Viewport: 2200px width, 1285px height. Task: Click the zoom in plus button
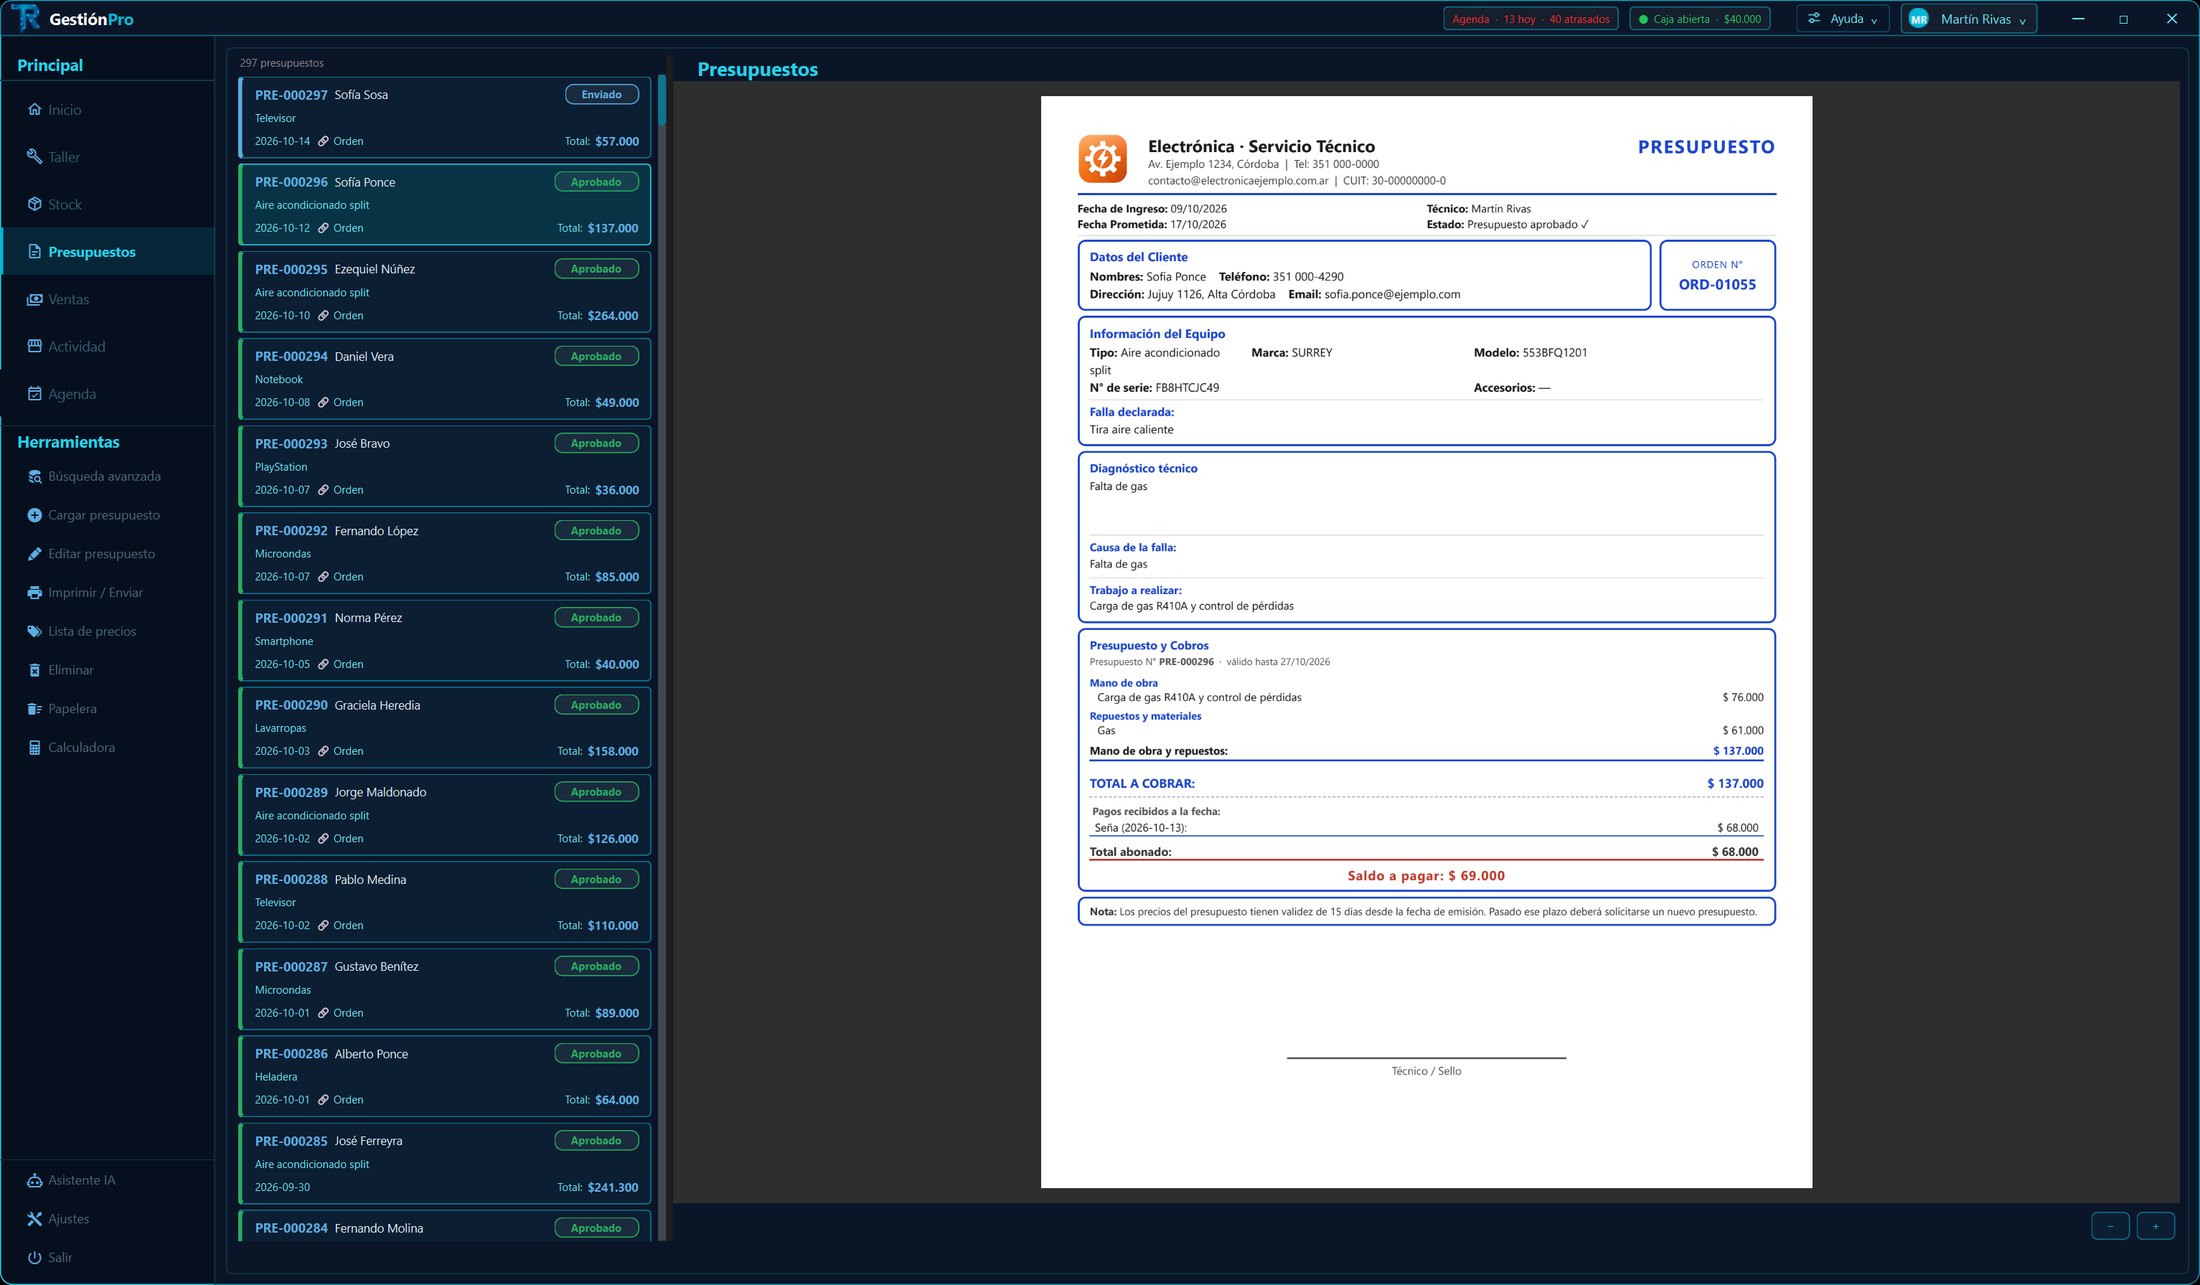[x=2155, y=1226]
